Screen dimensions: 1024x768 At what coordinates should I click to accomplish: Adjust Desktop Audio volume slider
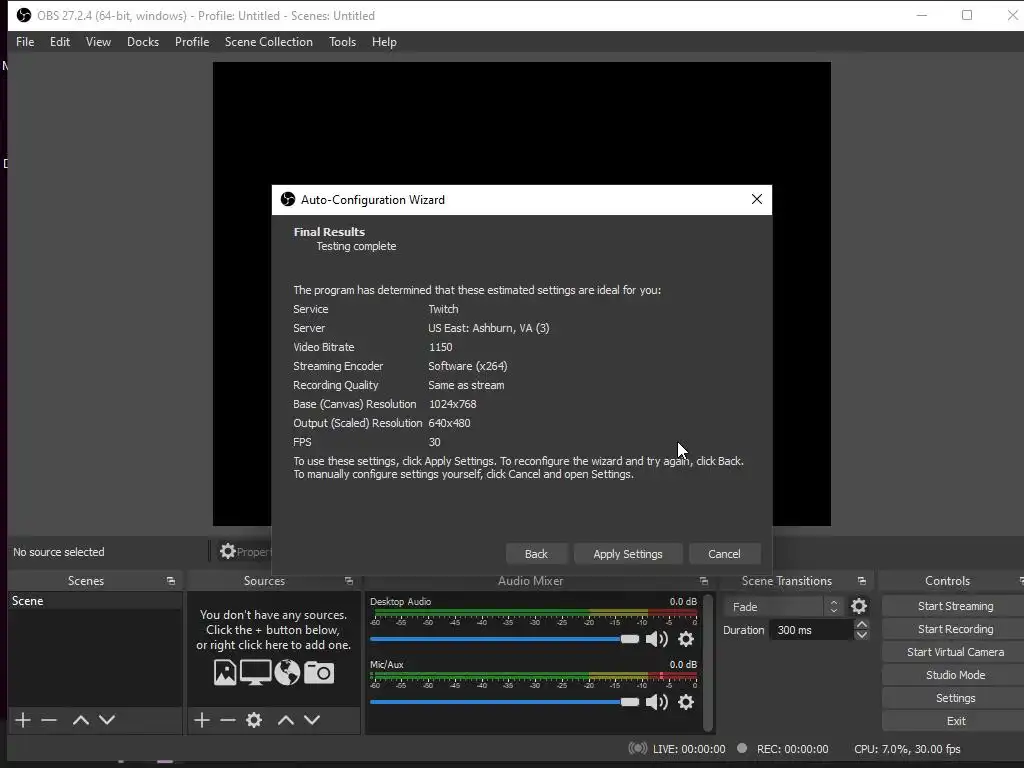coord(504,639)
